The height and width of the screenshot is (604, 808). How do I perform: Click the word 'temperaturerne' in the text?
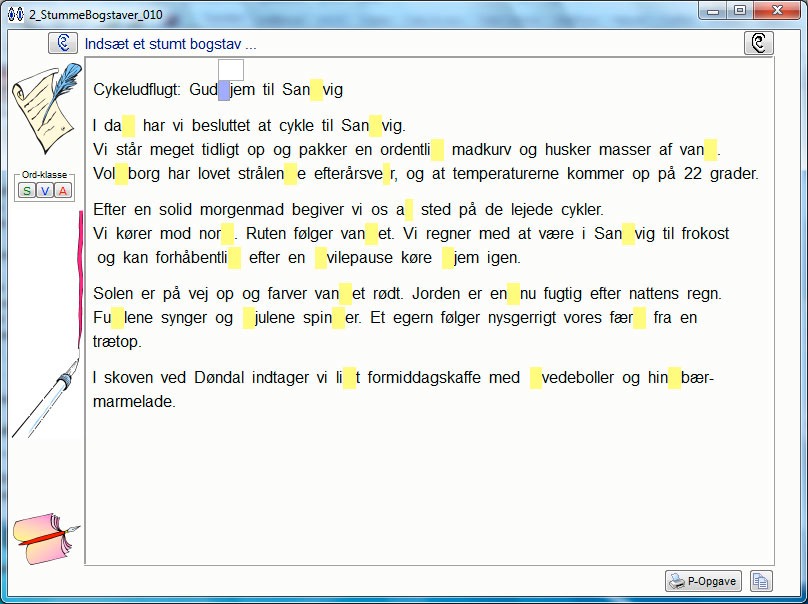tap(506, 174)
